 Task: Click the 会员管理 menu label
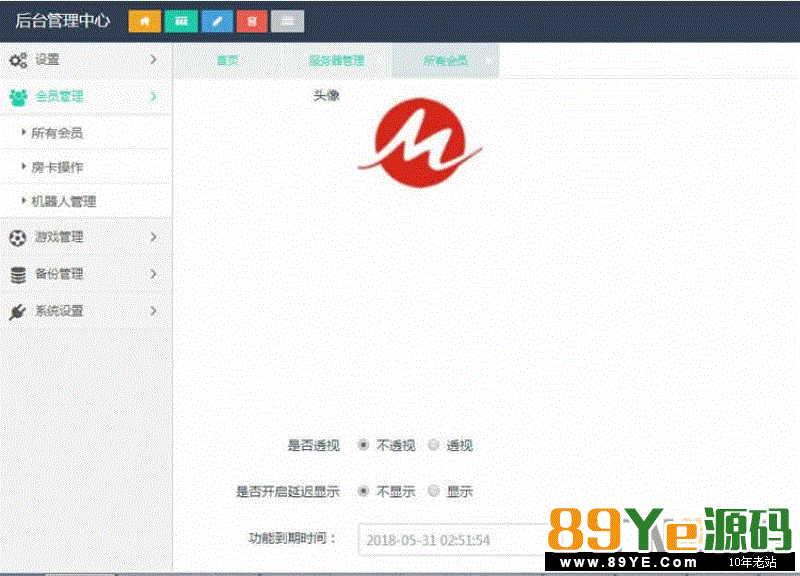(59, 96)
